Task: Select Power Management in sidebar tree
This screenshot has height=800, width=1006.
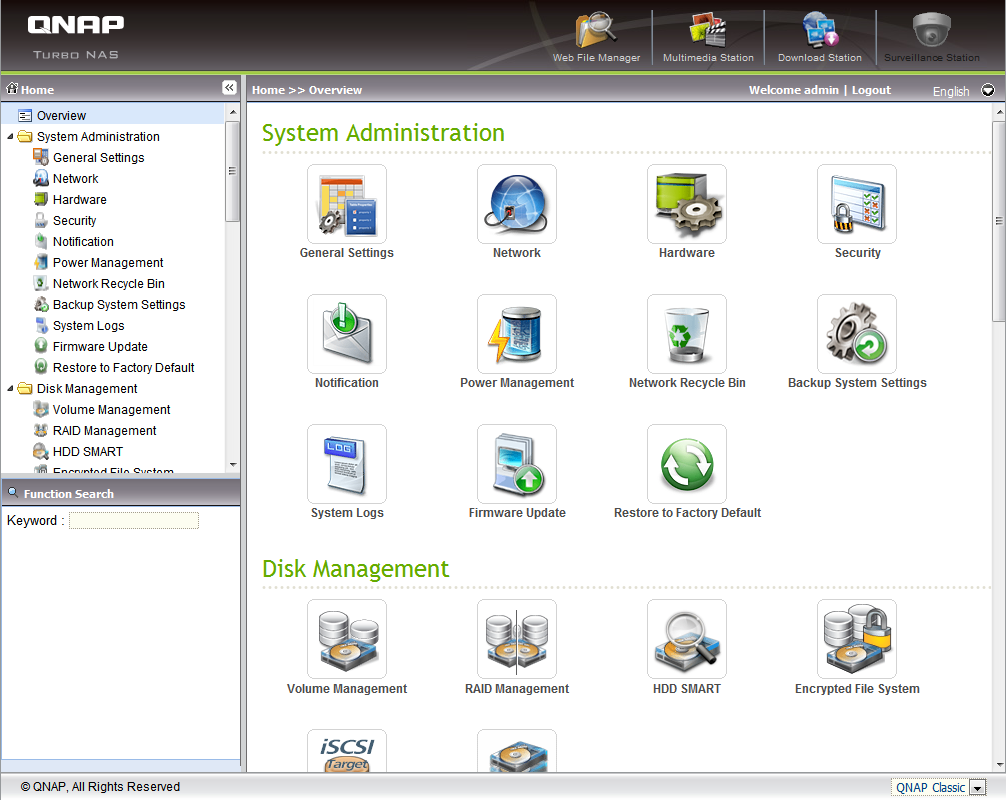Action: [x=107, y=263]
